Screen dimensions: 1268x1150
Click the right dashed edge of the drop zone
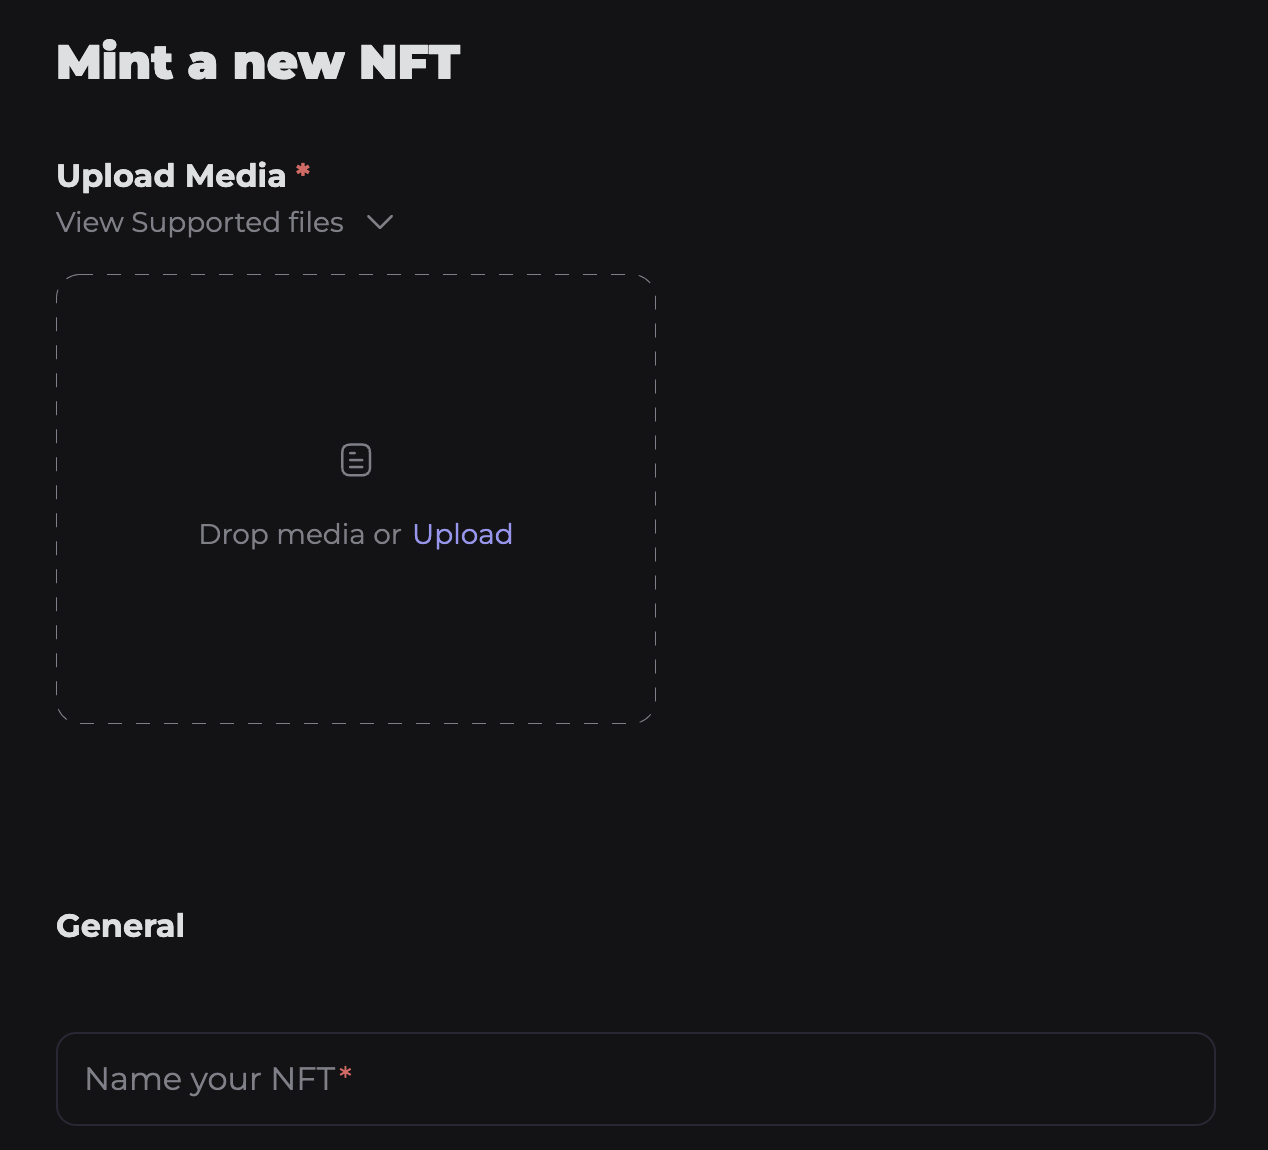click(x=655, y=498)
